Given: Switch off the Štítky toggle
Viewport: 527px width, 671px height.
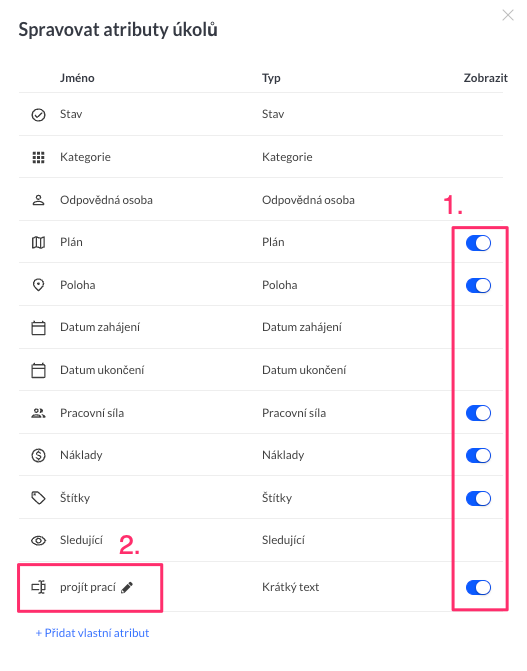Looking at the screenshot, I should (478, 498).
